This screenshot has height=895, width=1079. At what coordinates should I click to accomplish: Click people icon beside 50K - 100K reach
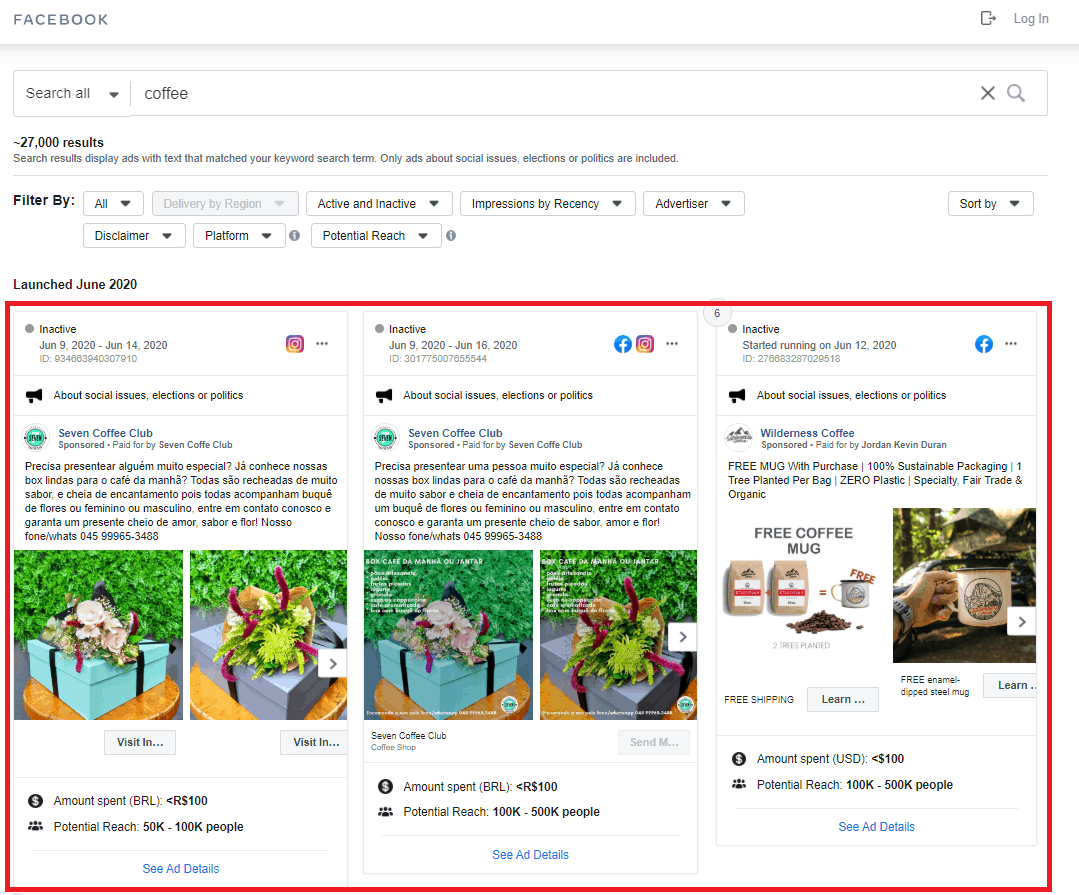[x=35, y=826]
